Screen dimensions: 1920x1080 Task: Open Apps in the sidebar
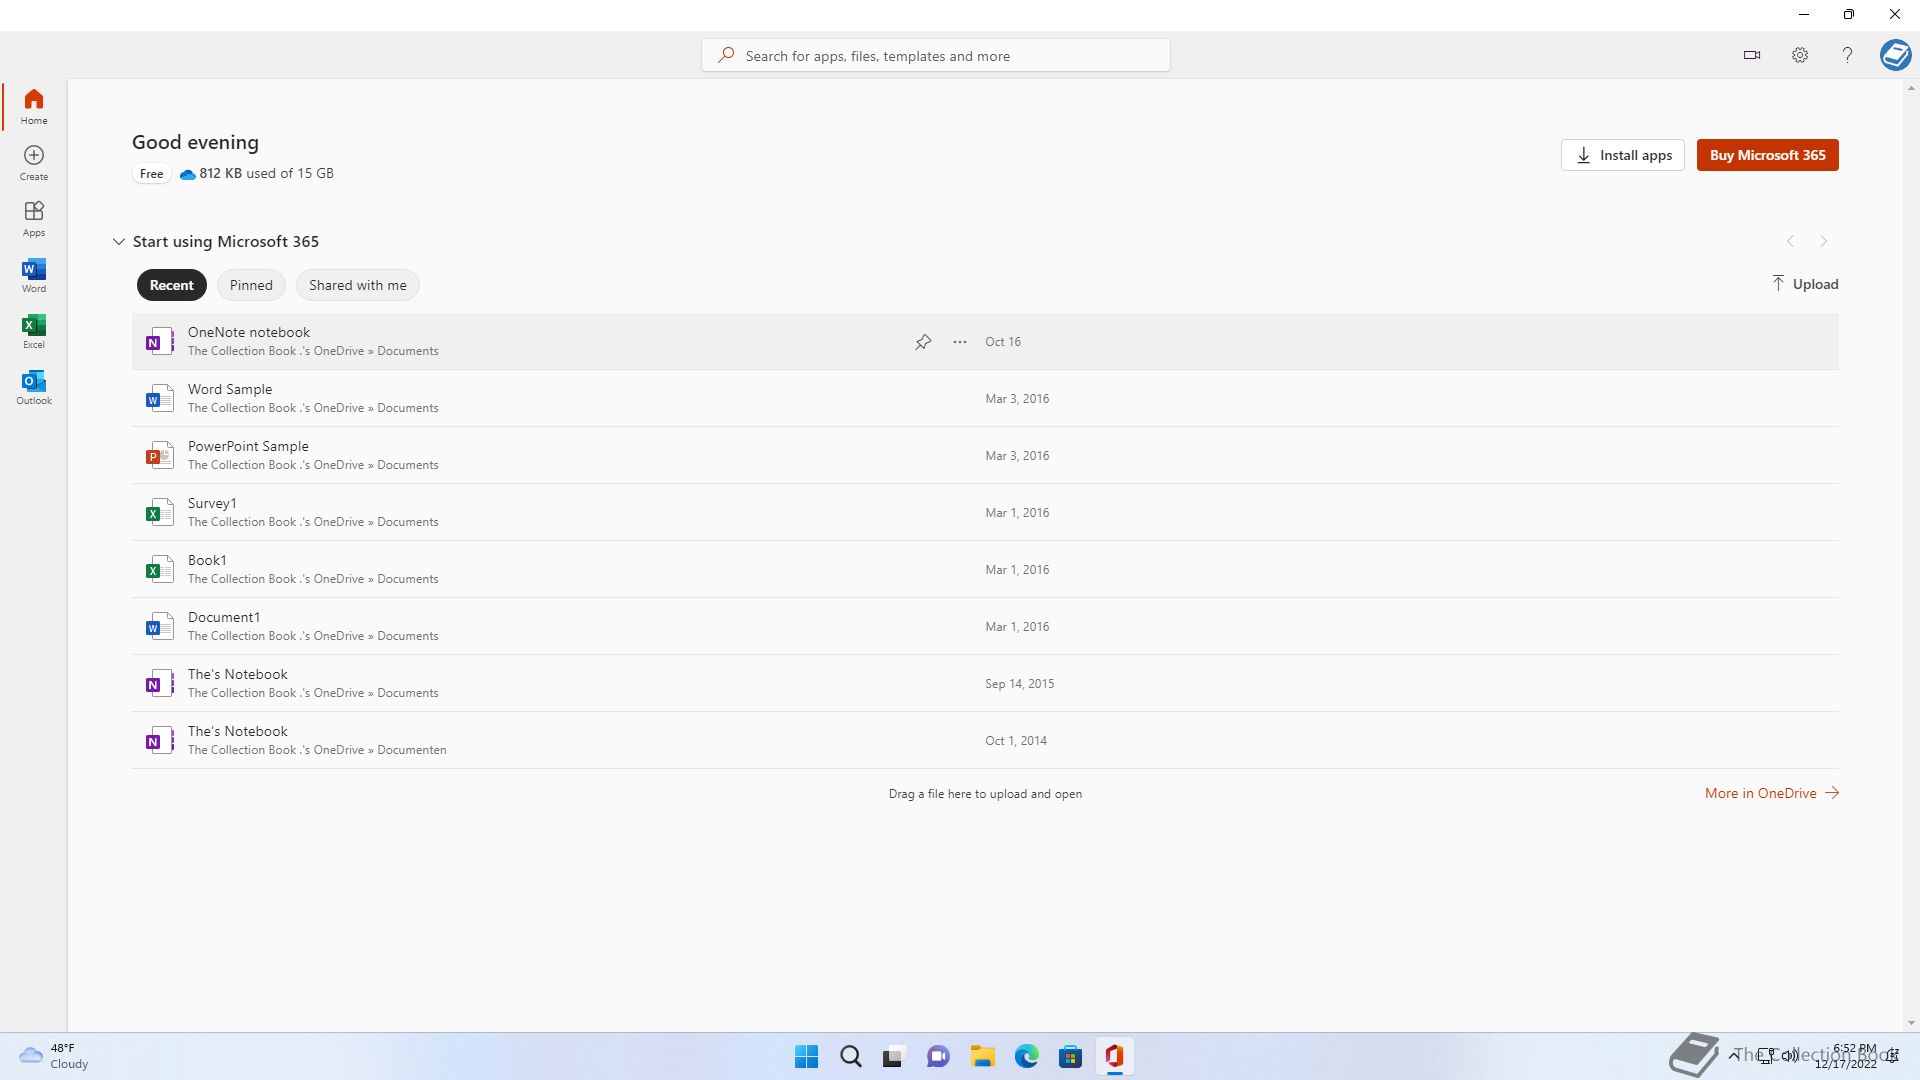tap(34, 218)
